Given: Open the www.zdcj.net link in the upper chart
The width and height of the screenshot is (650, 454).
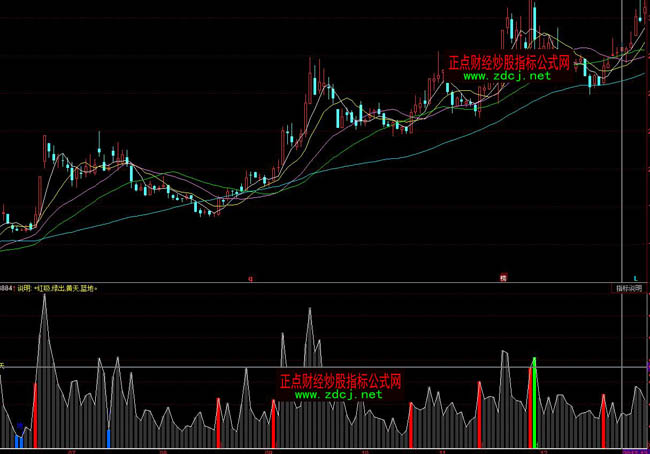Looking at the screenshot, I should pyautogui.click(x=506, y=76).
